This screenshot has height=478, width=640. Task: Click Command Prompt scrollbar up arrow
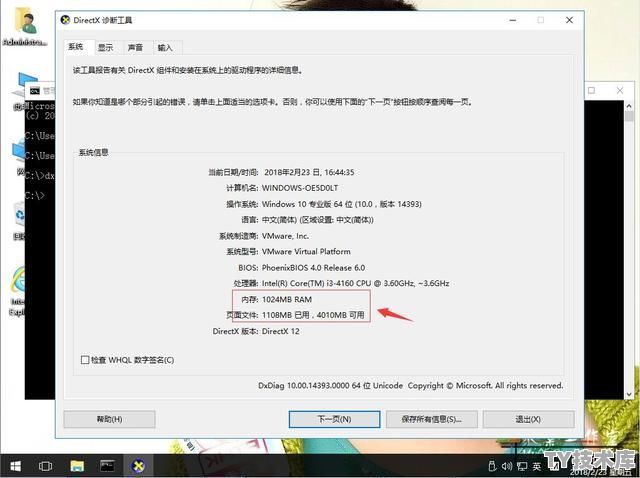pos(629,106)
